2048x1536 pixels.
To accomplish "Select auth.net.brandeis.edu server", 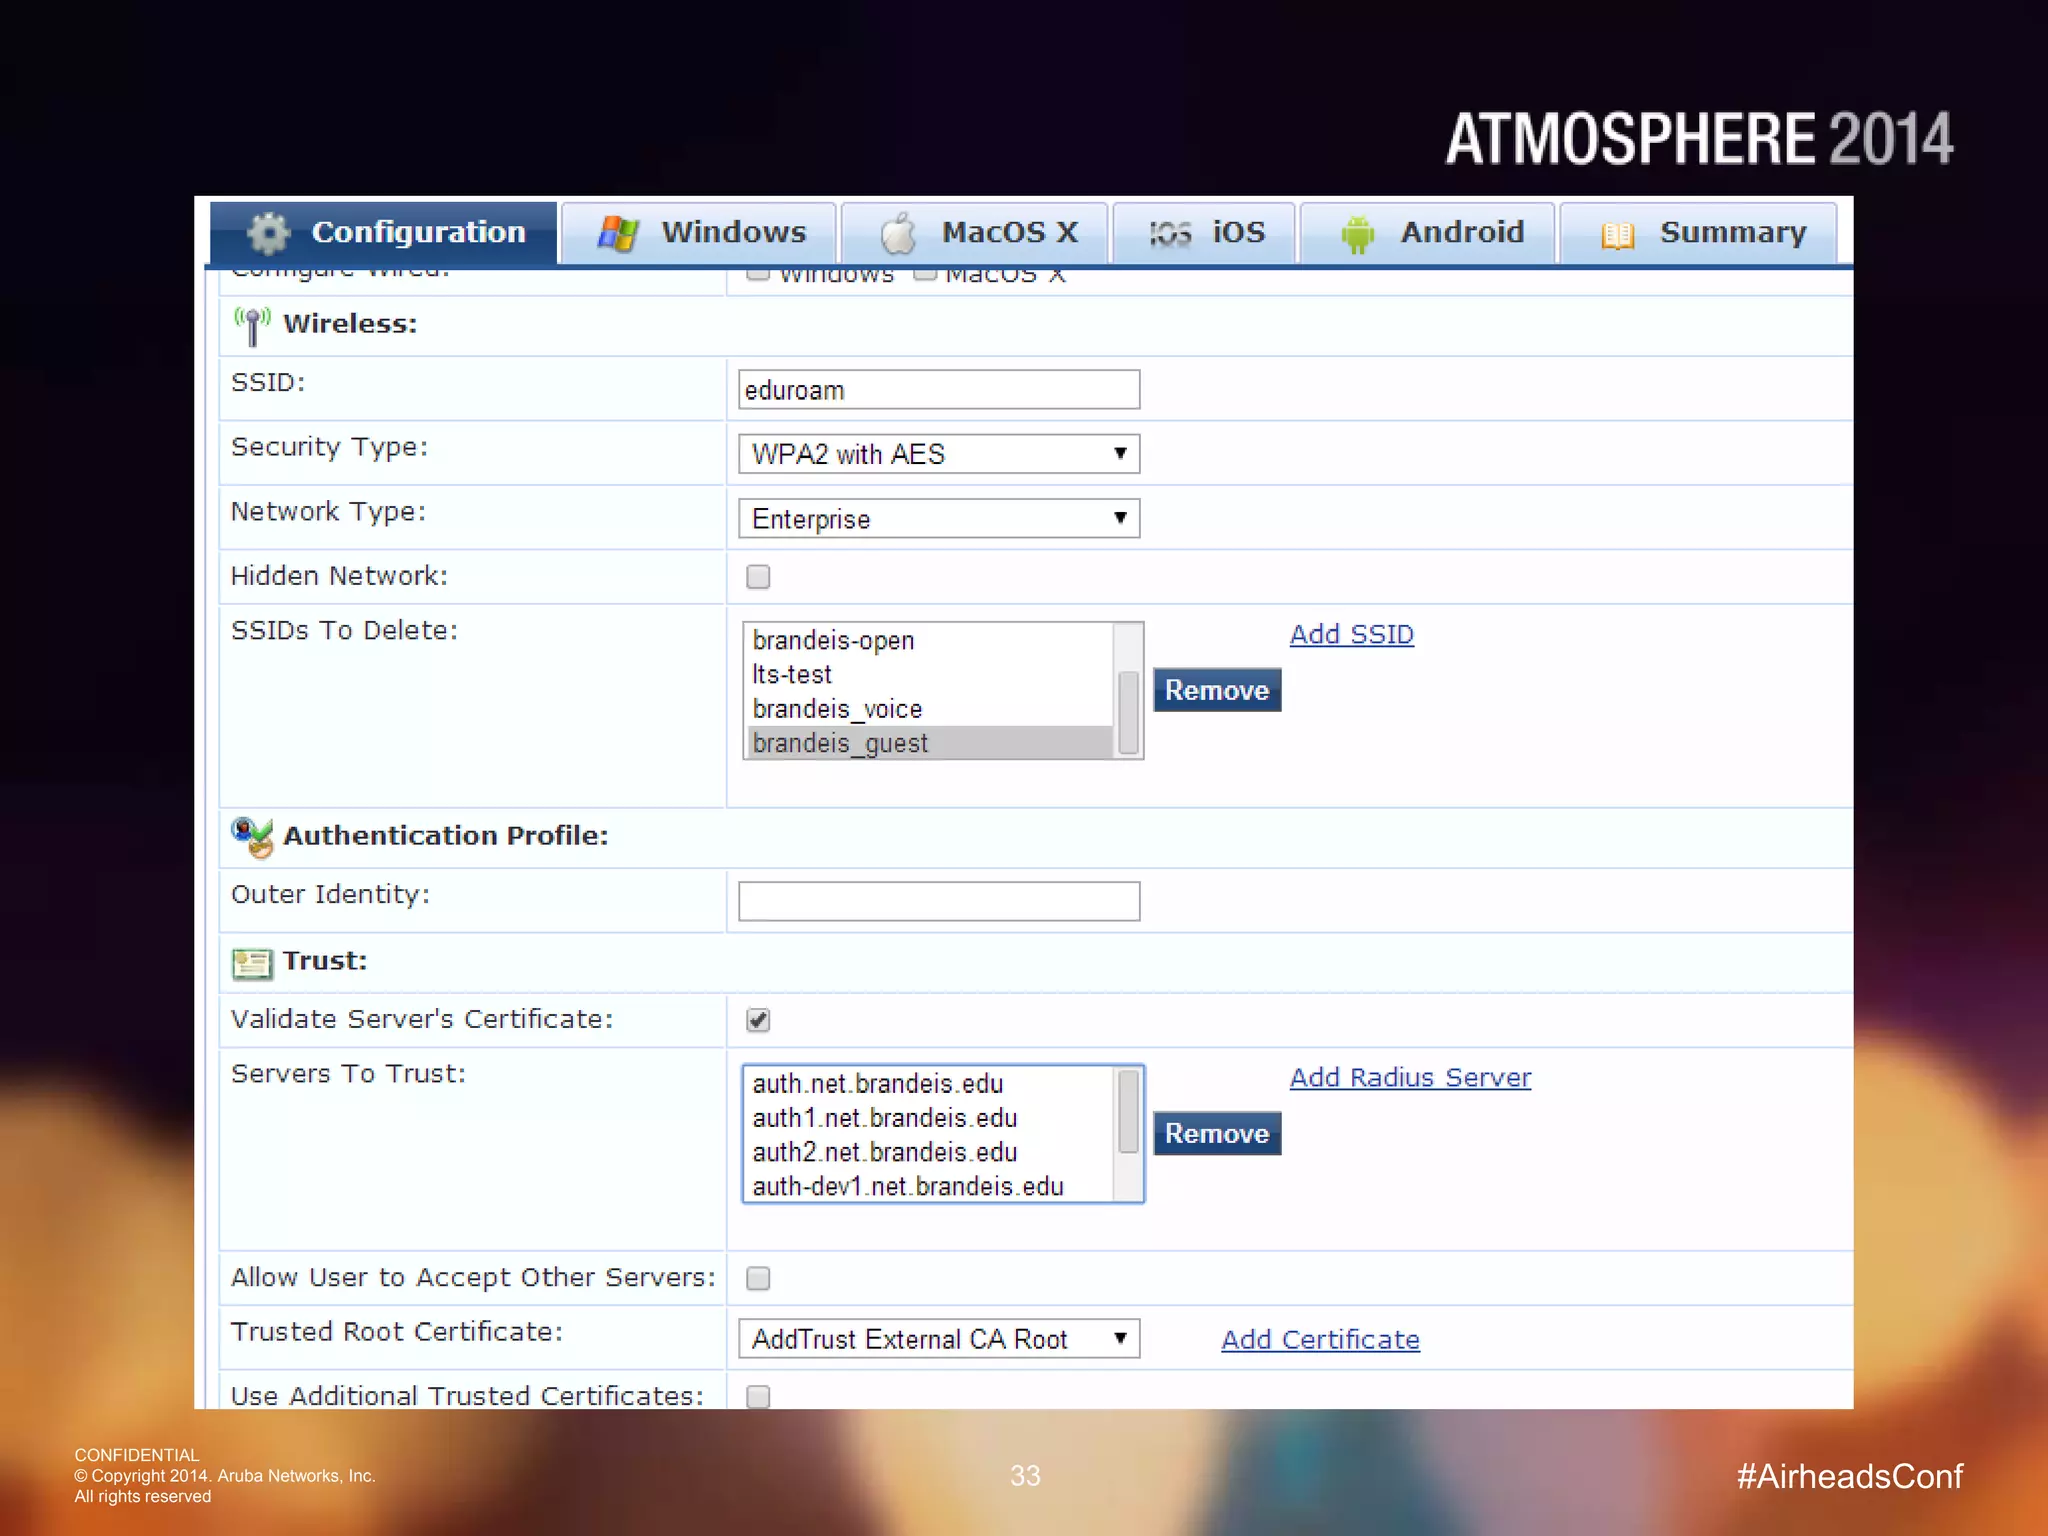I will [x=929, y=1084].
